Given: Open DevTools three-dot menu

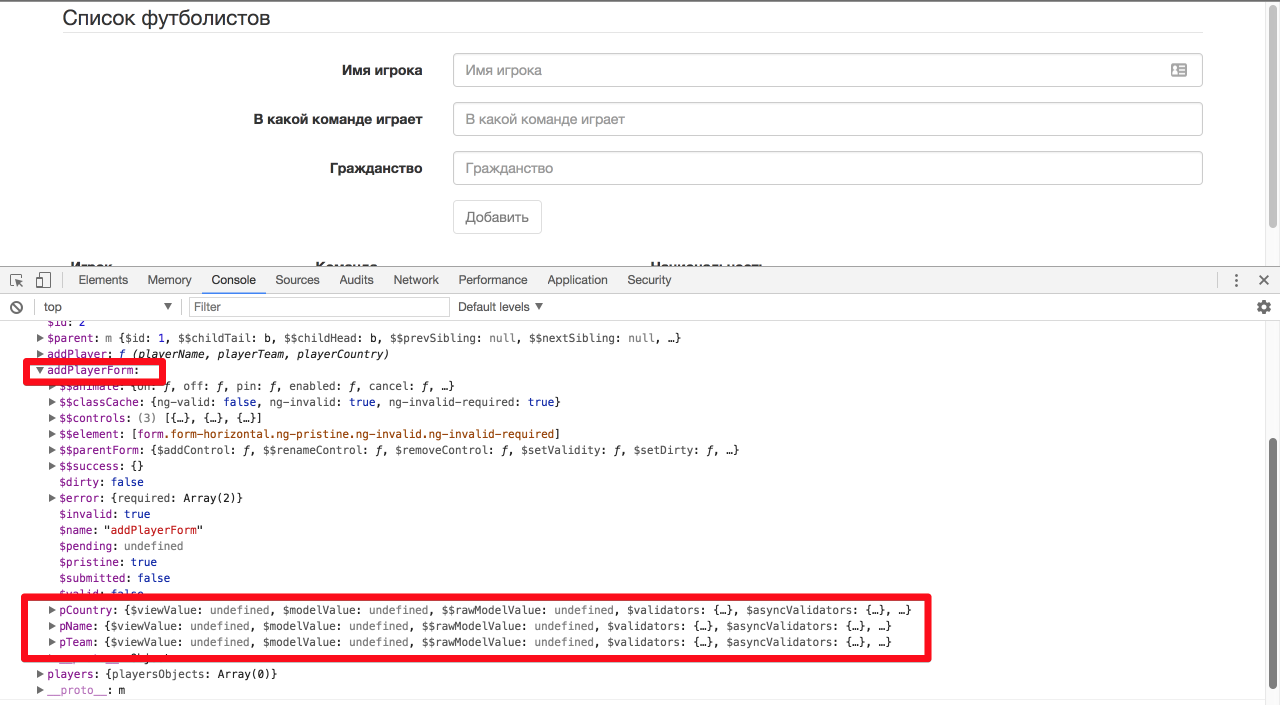Looking at the screenshot, I should pos(1237,280).
